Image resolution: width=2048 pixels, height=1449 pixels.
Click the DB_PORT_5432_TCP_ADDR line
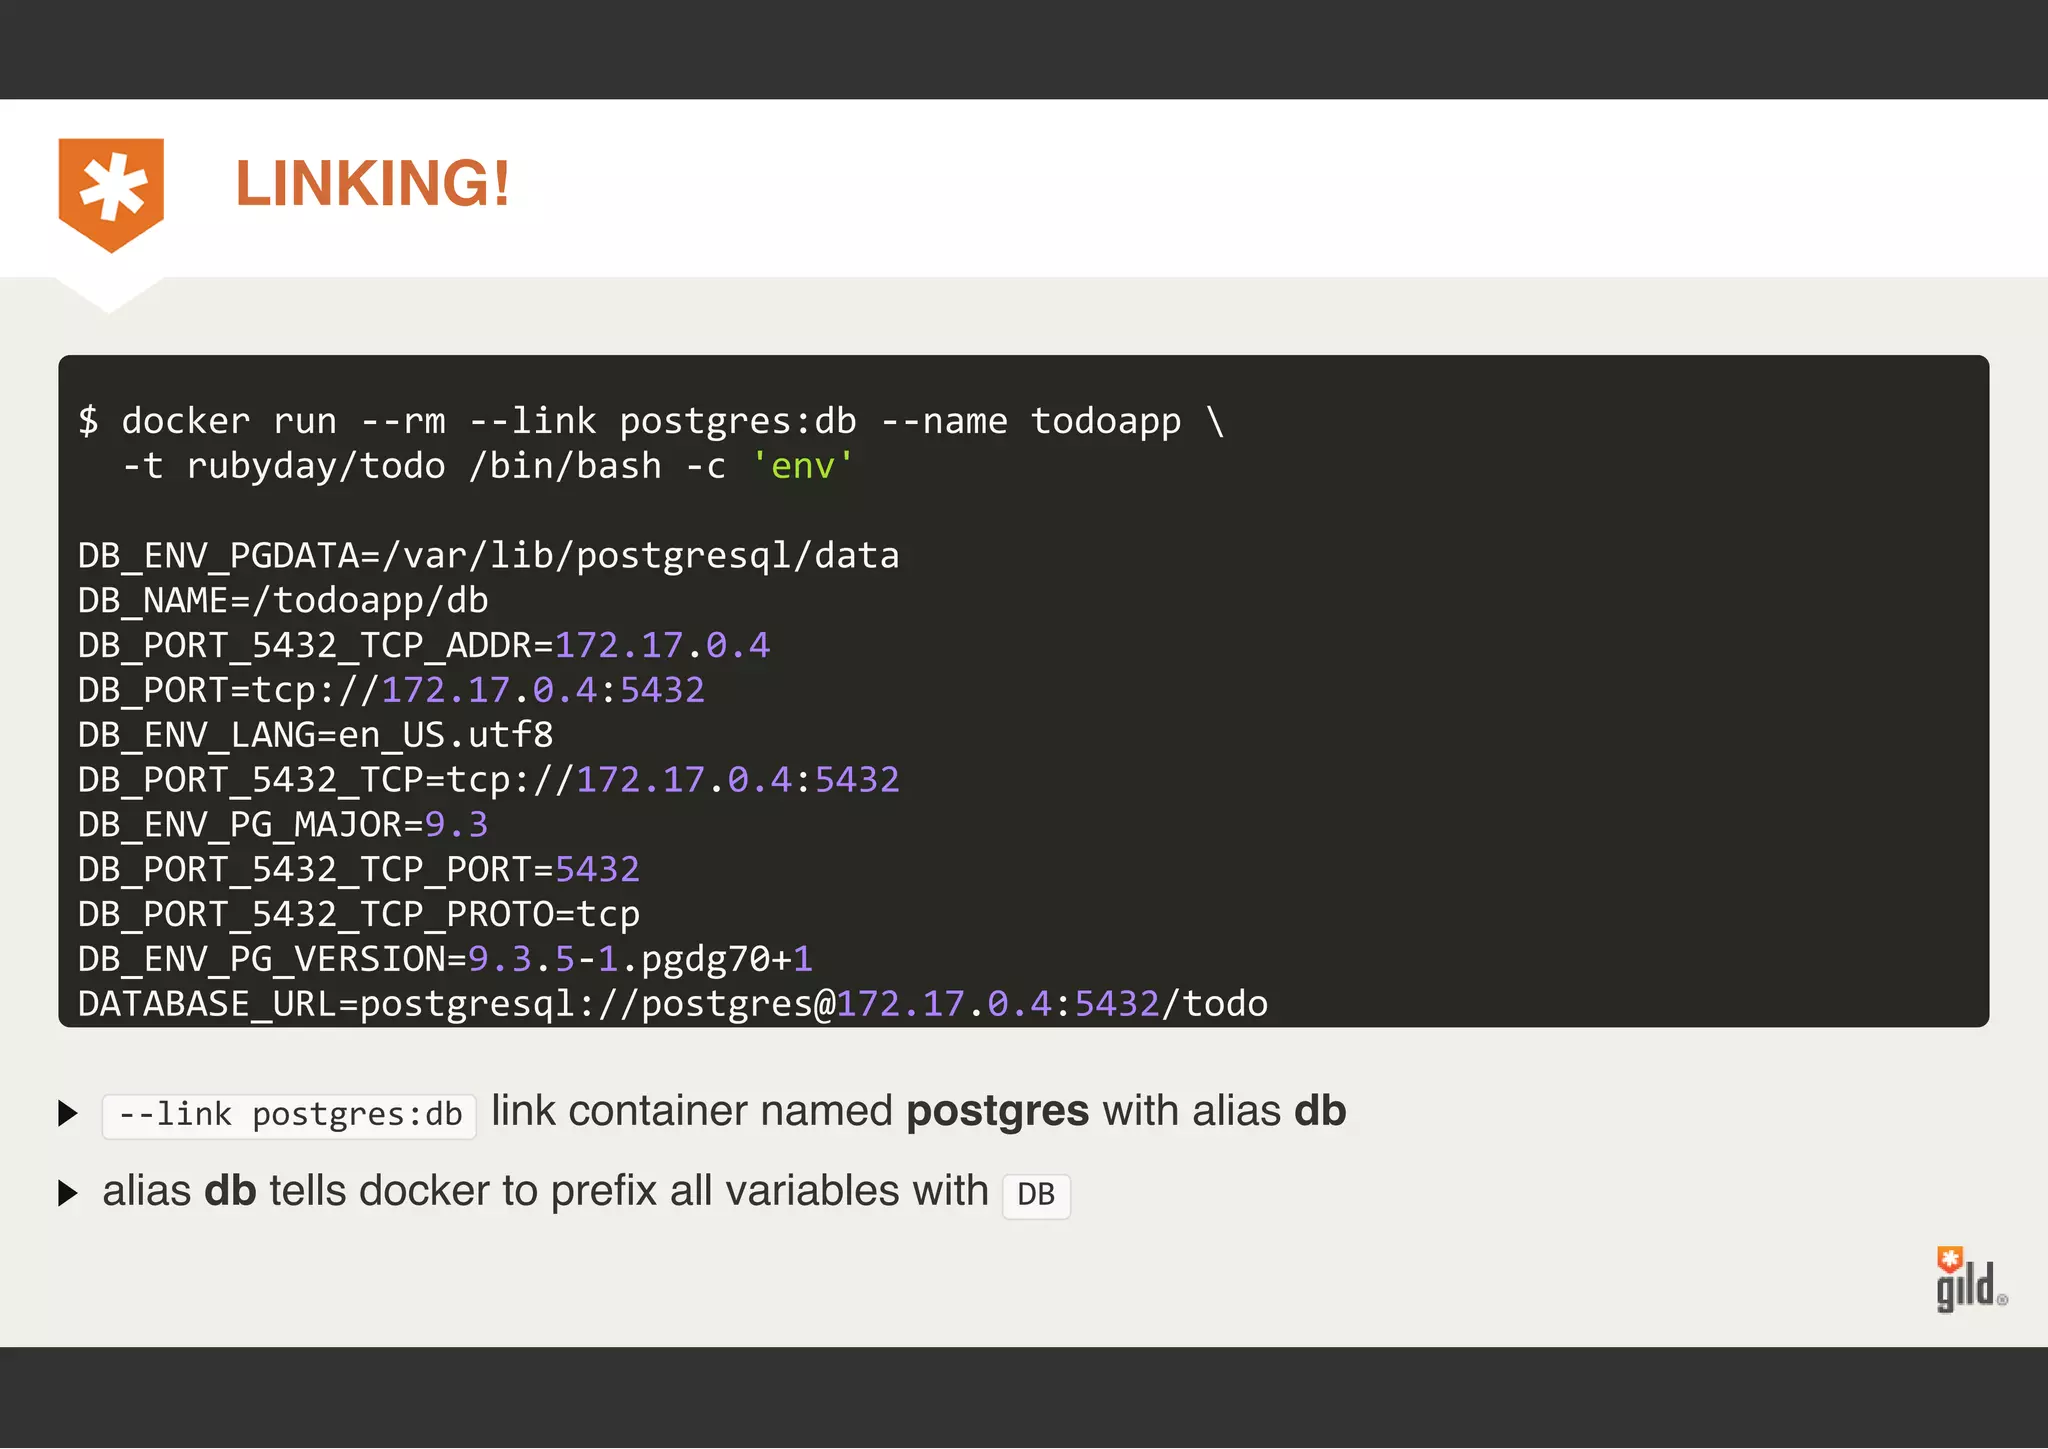(424, 646)
